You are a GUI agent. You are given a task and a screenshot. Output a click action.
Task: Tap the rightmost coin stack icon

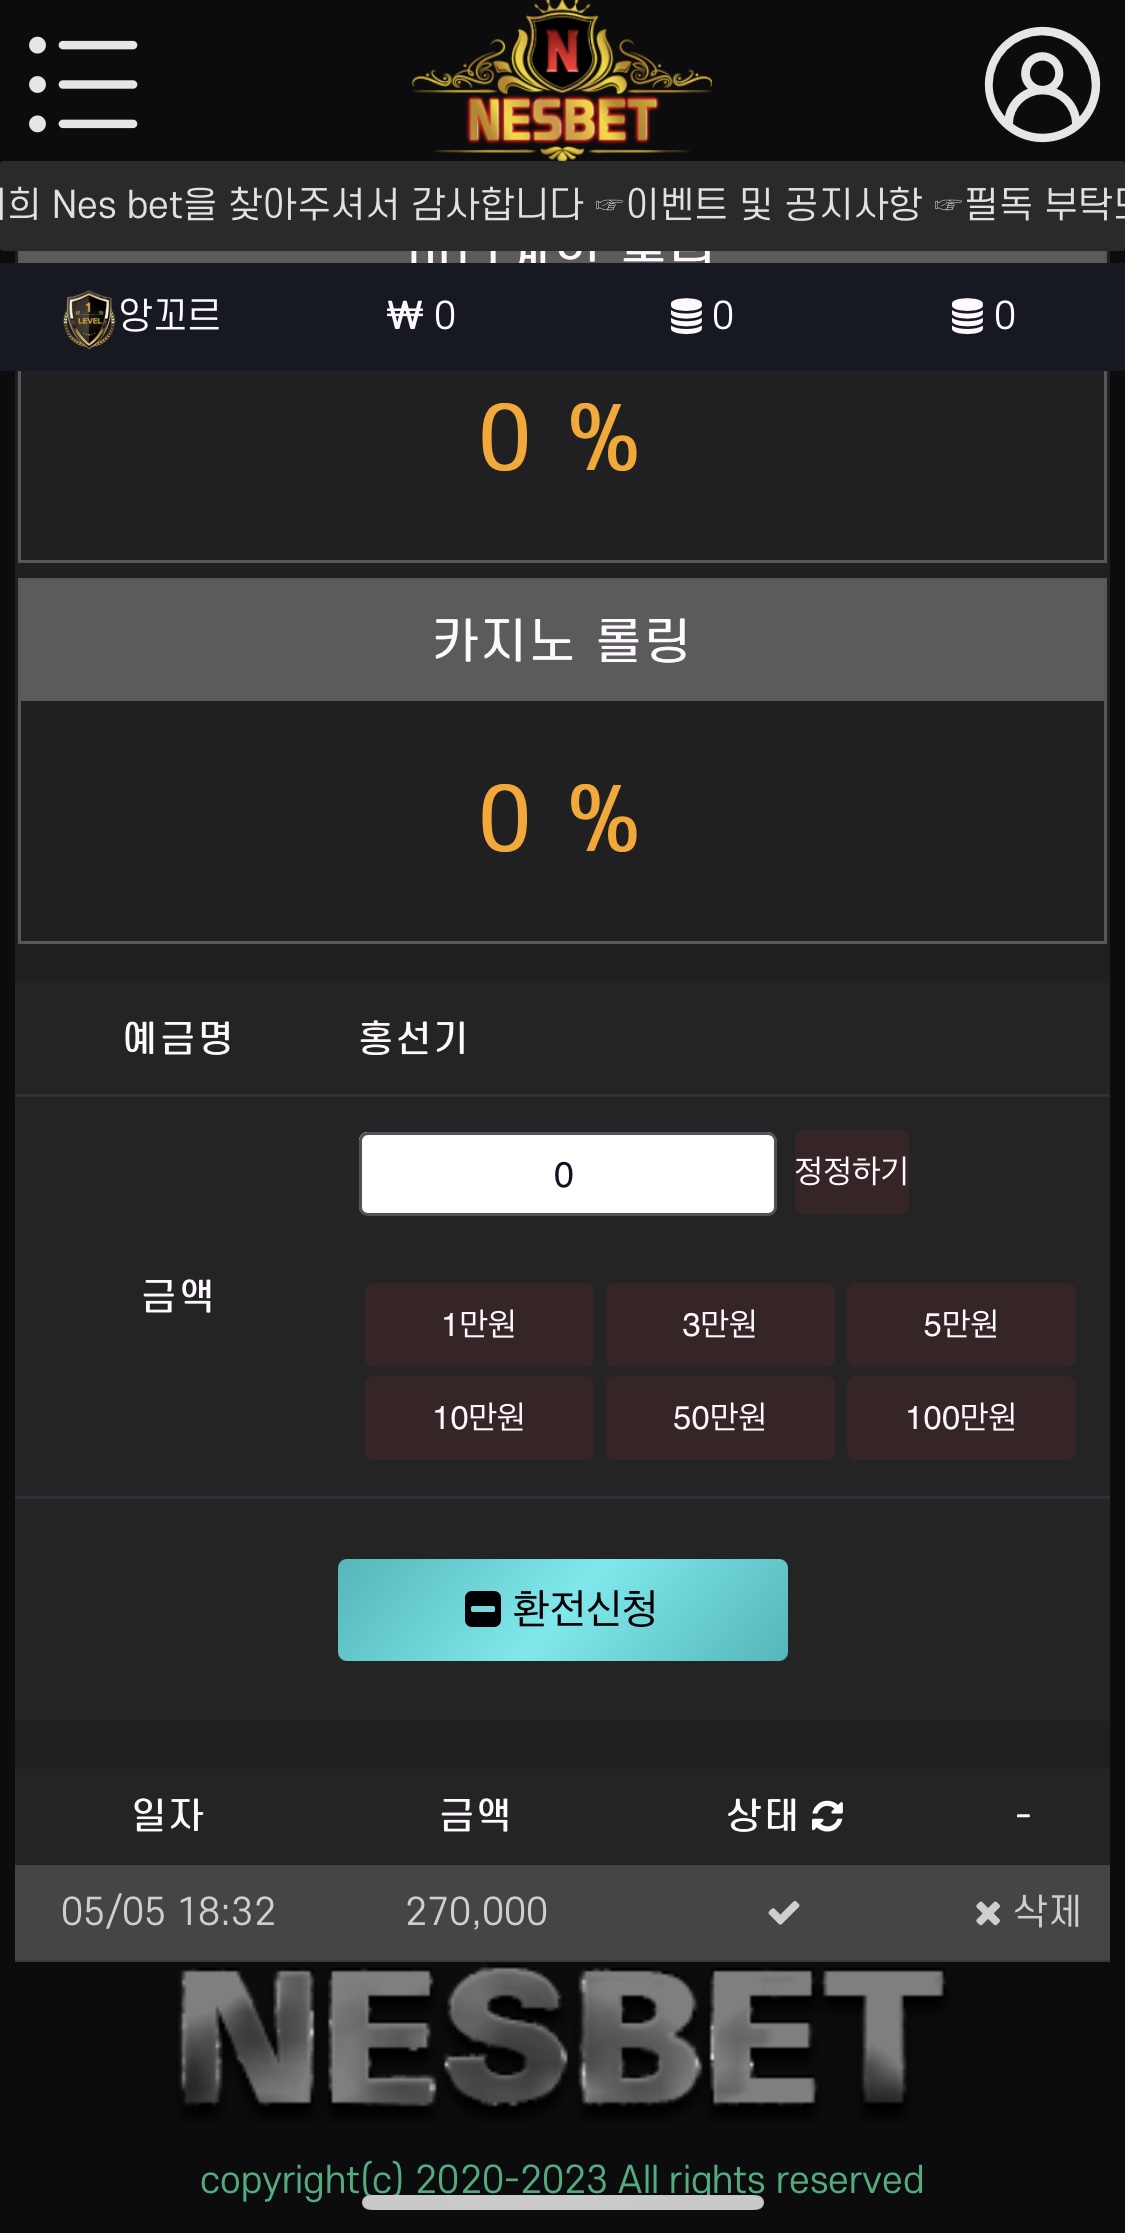tap(967, 316)
